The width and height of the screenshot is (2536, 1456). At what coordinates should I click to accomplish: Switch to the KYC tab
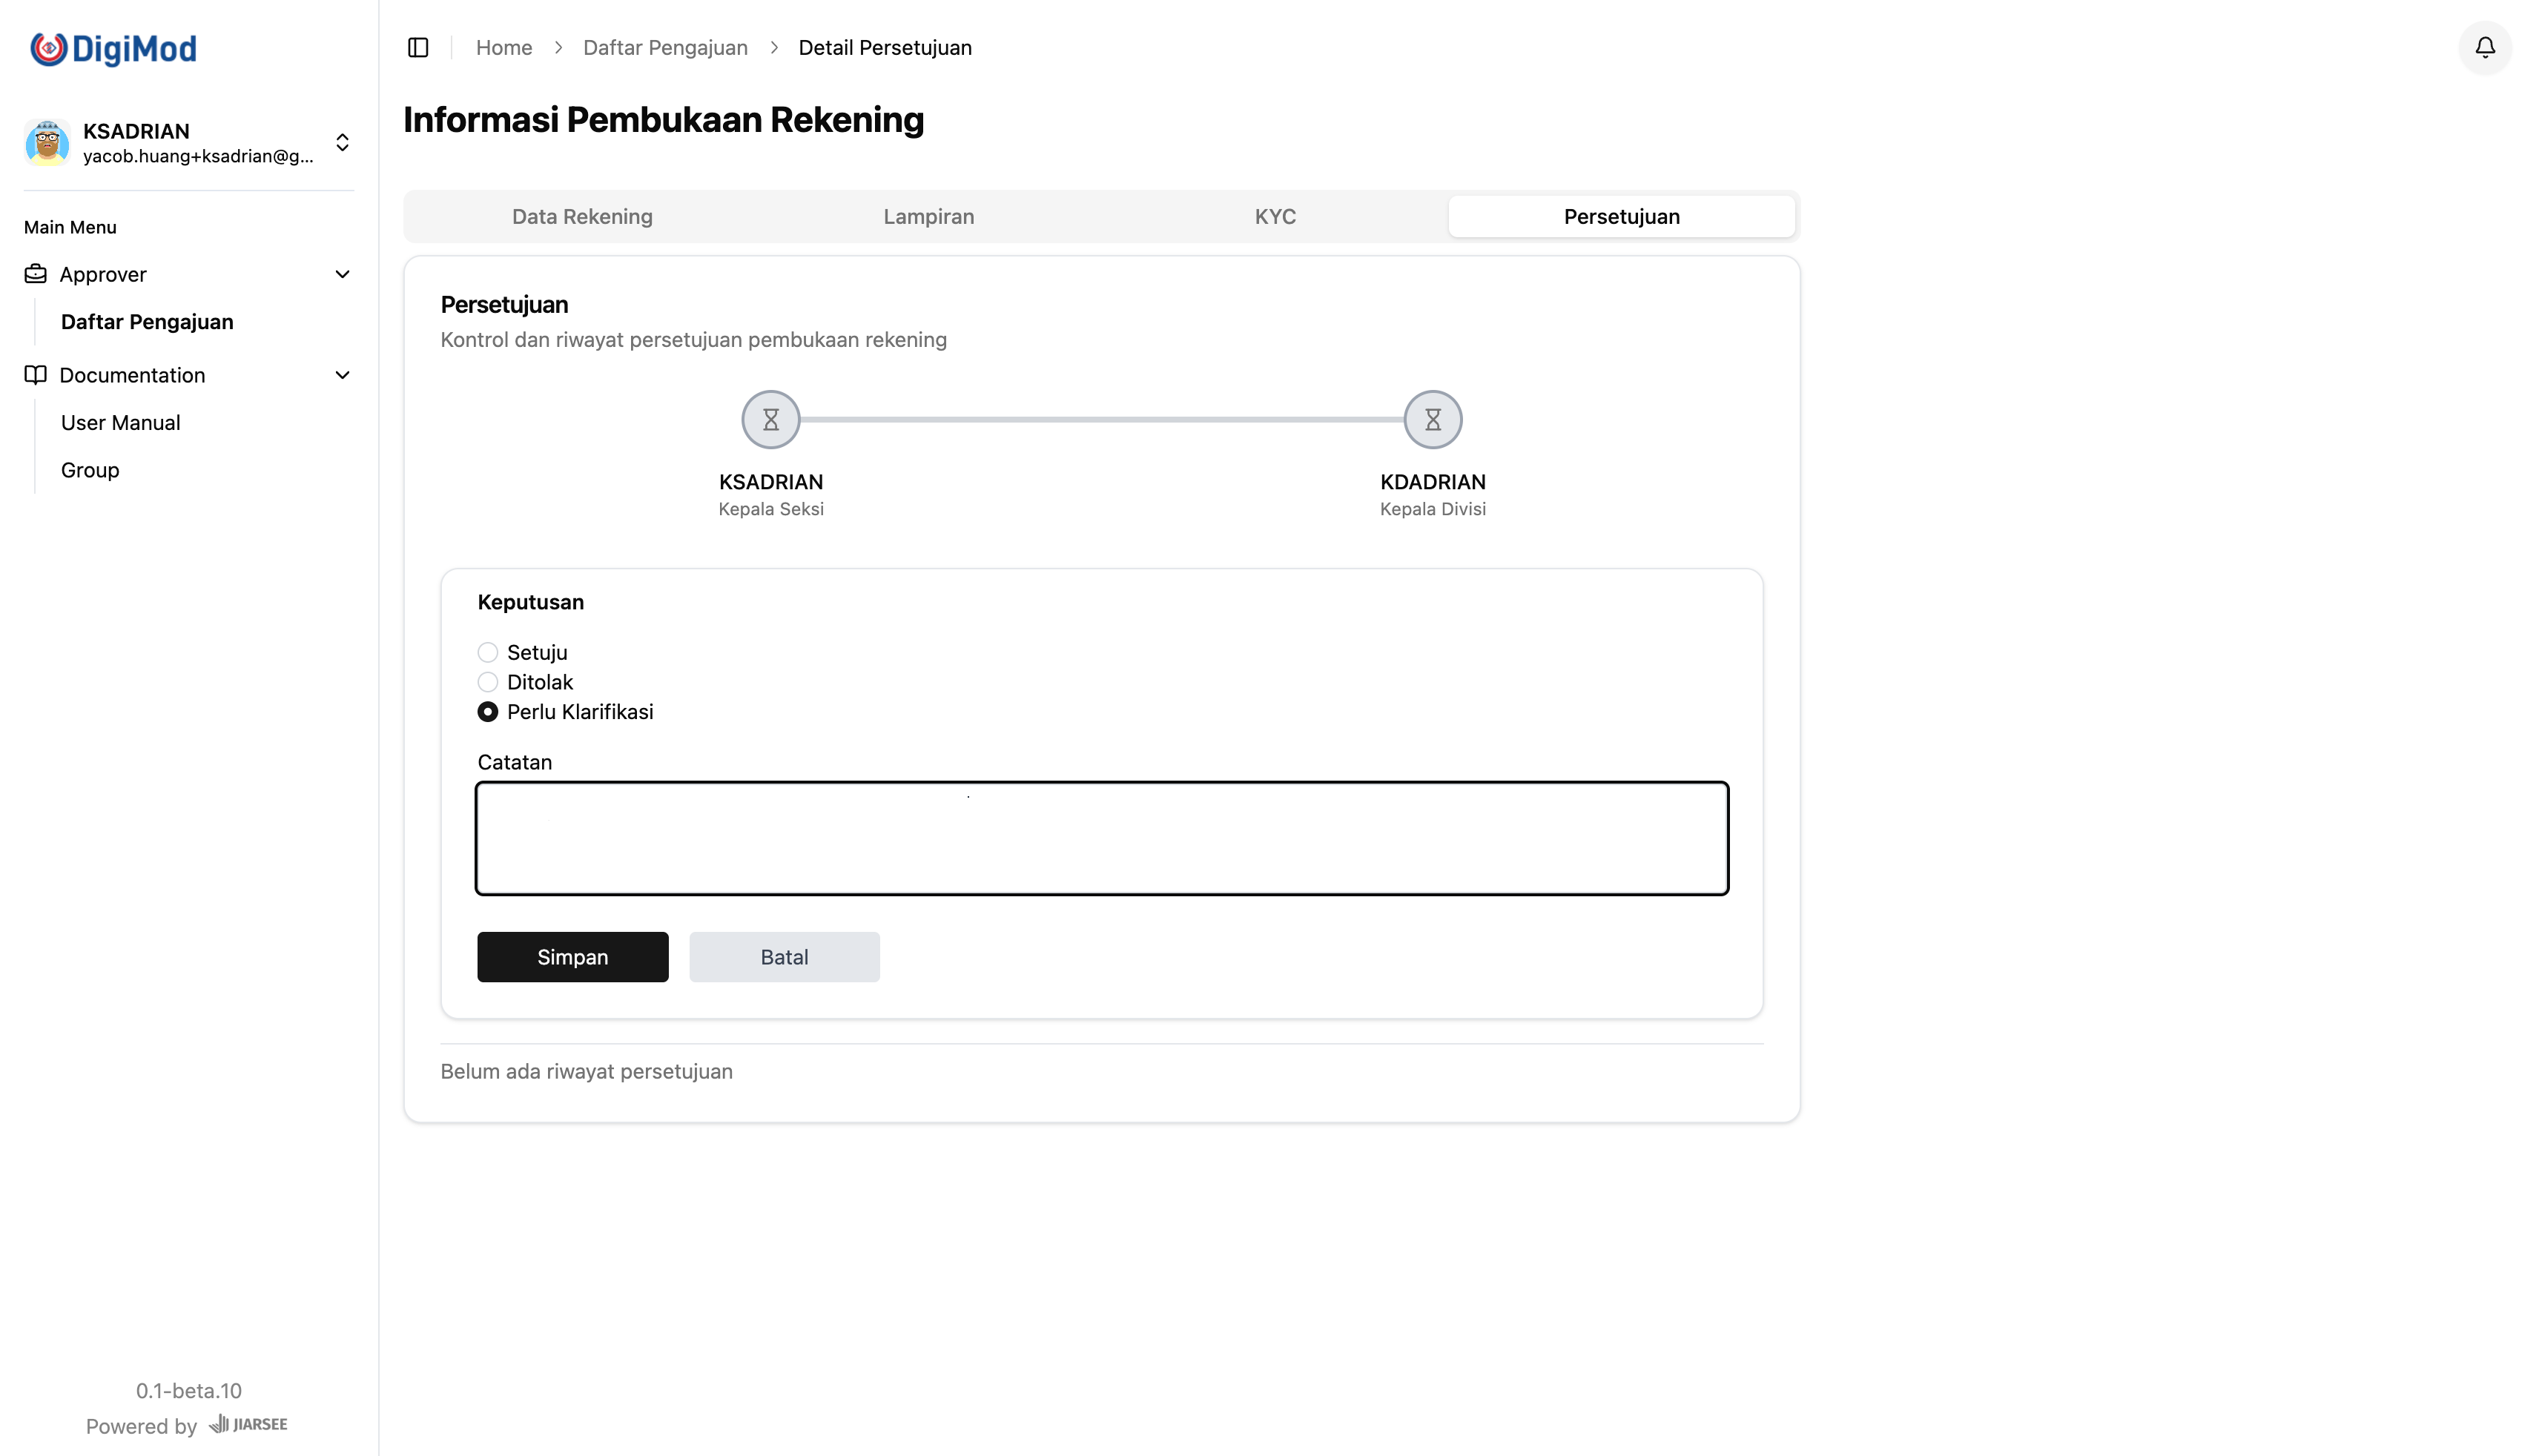click(x=1275, y=216)
